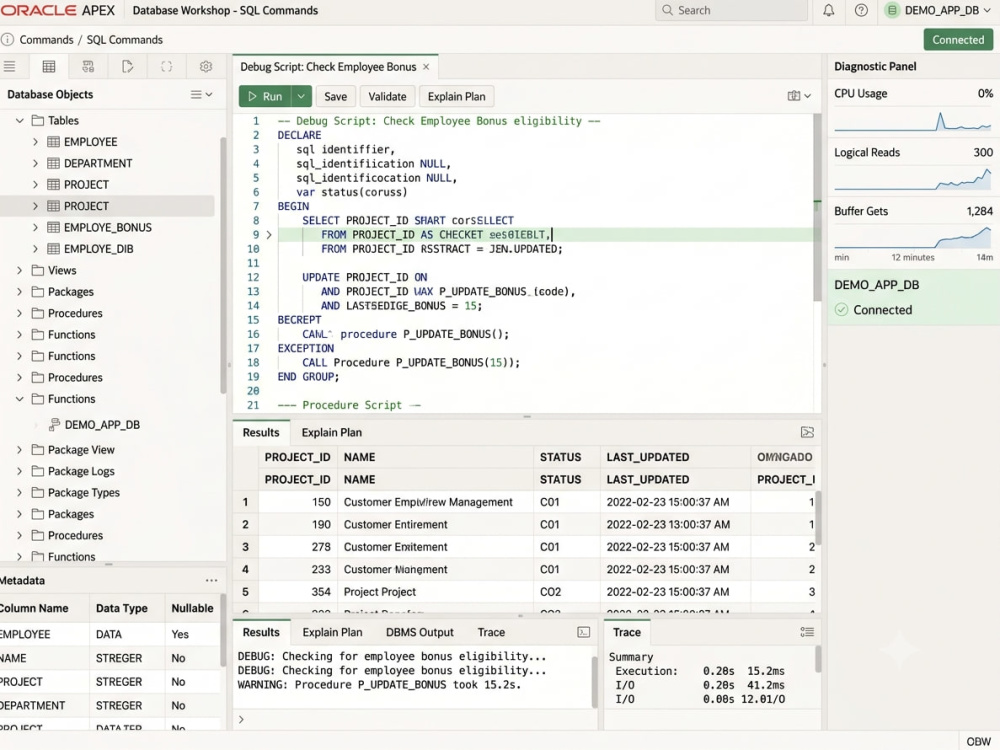Viewport: 1000px width, 750px height.
Task: Switch to the upper Explain Plan tab
Action: click(x=332, y=432)
